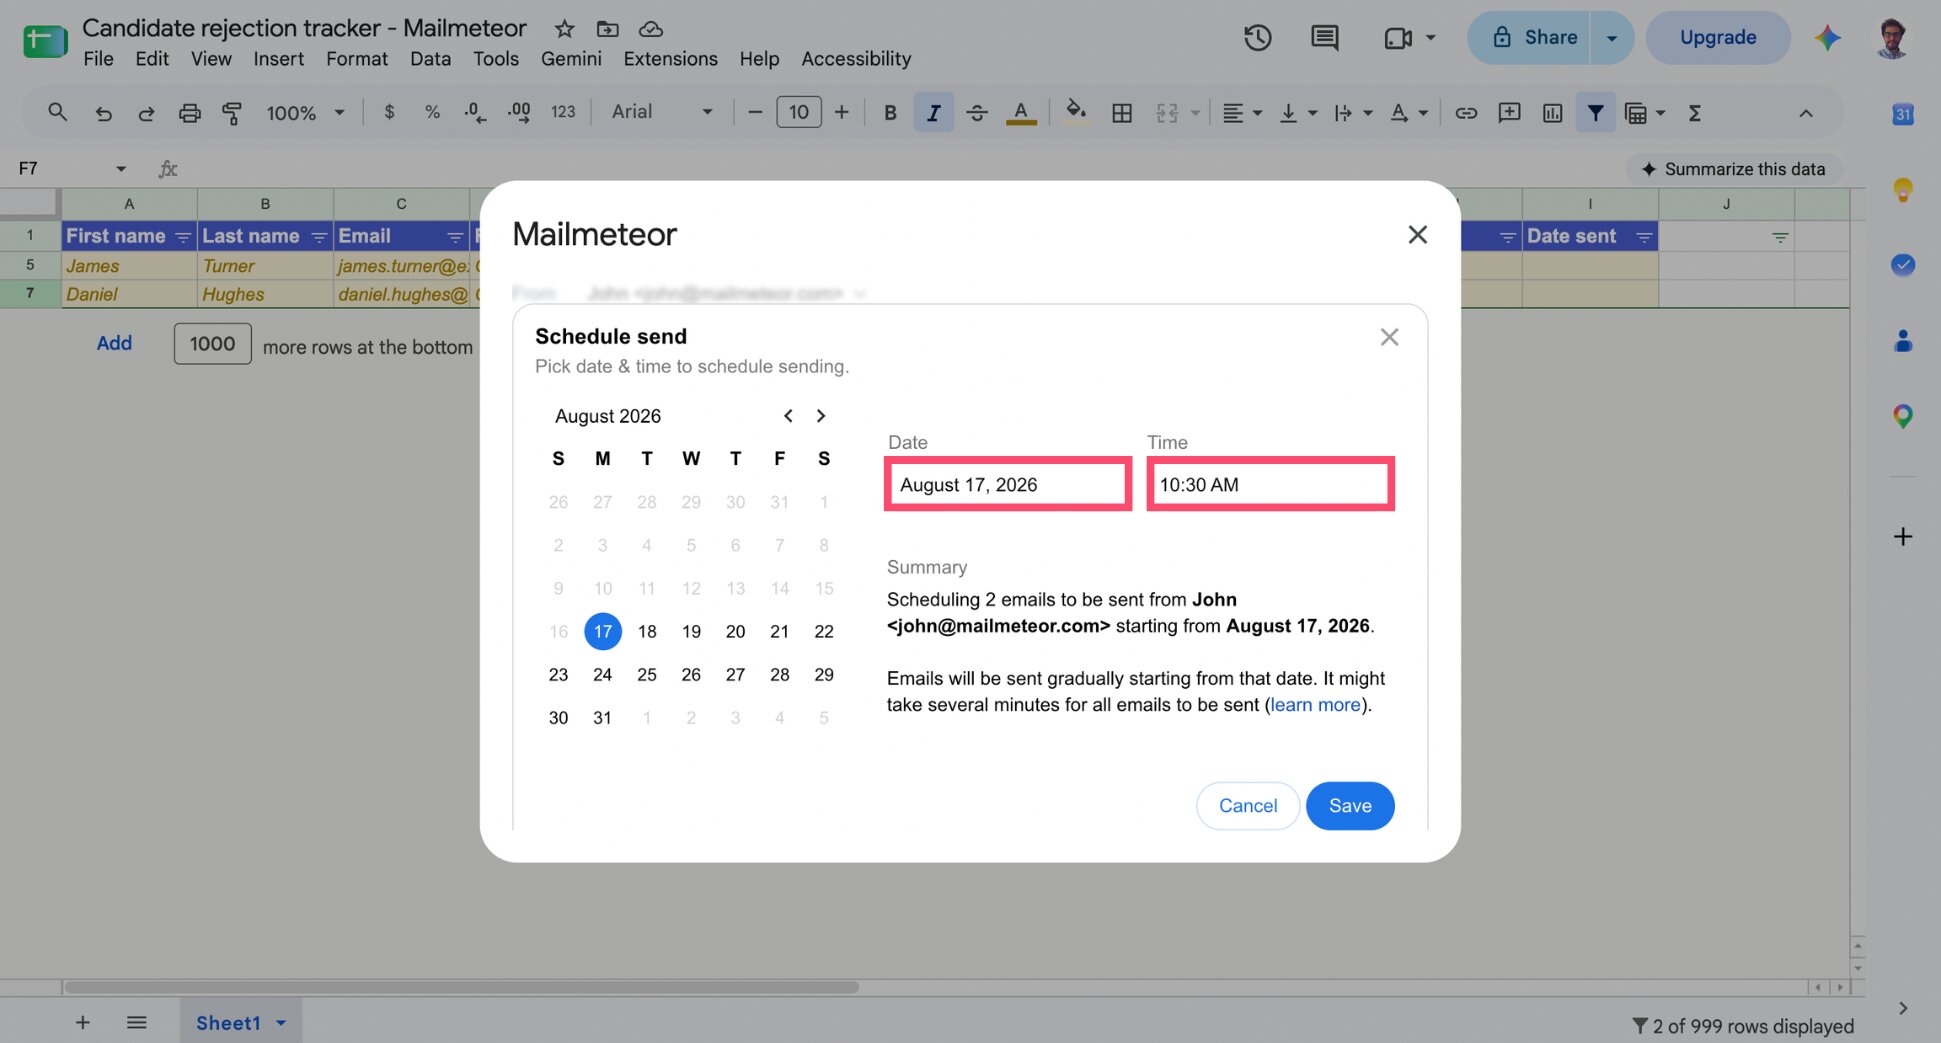This screenshot has height=1043, width=1941.
Task: Get add-ons with plus icon
Action: pos(1903,537)
